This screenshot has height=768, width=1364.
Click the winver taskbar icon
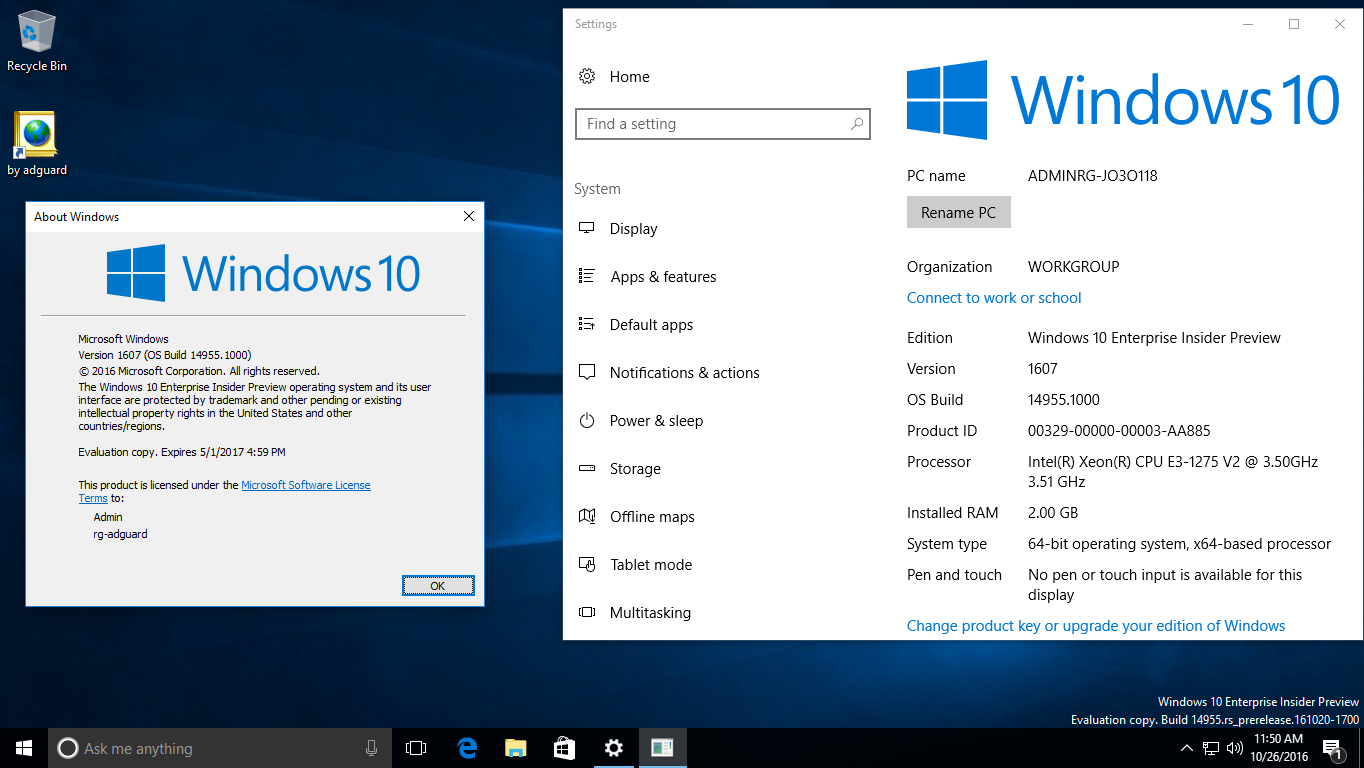pos(662,748)
